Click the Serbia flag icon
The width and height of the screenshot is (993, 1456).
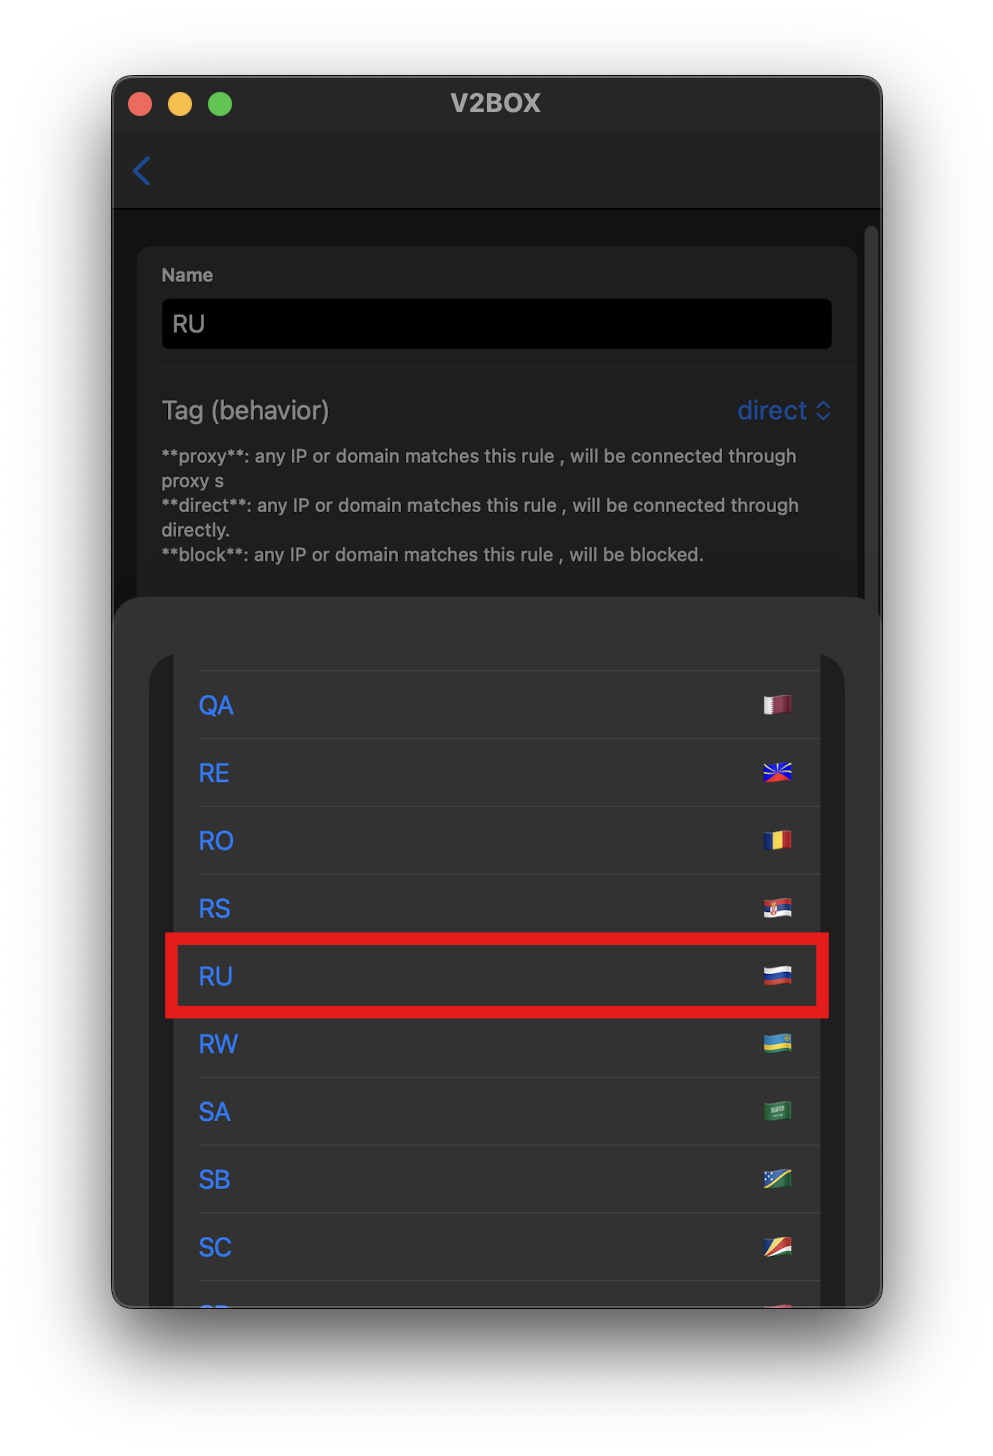[777, 908]
